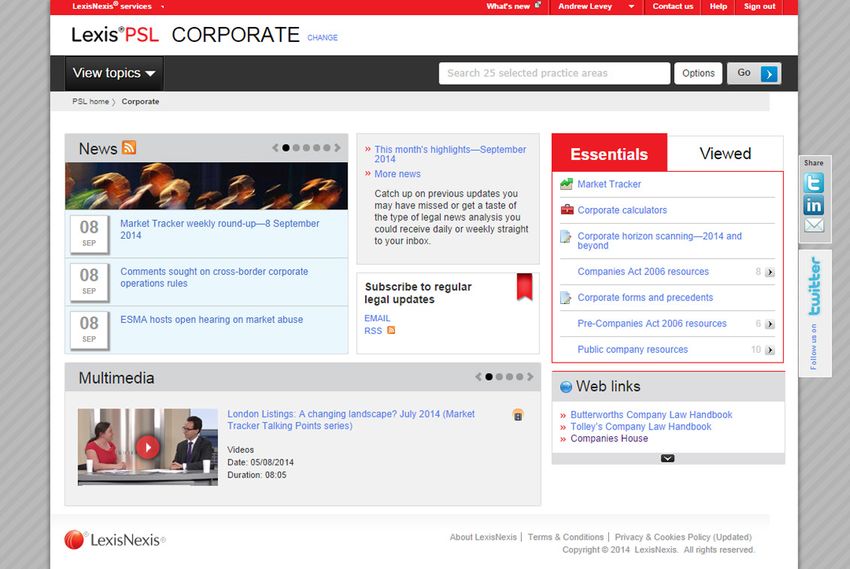Click the Web links globe icon

[x=566, y=386]
